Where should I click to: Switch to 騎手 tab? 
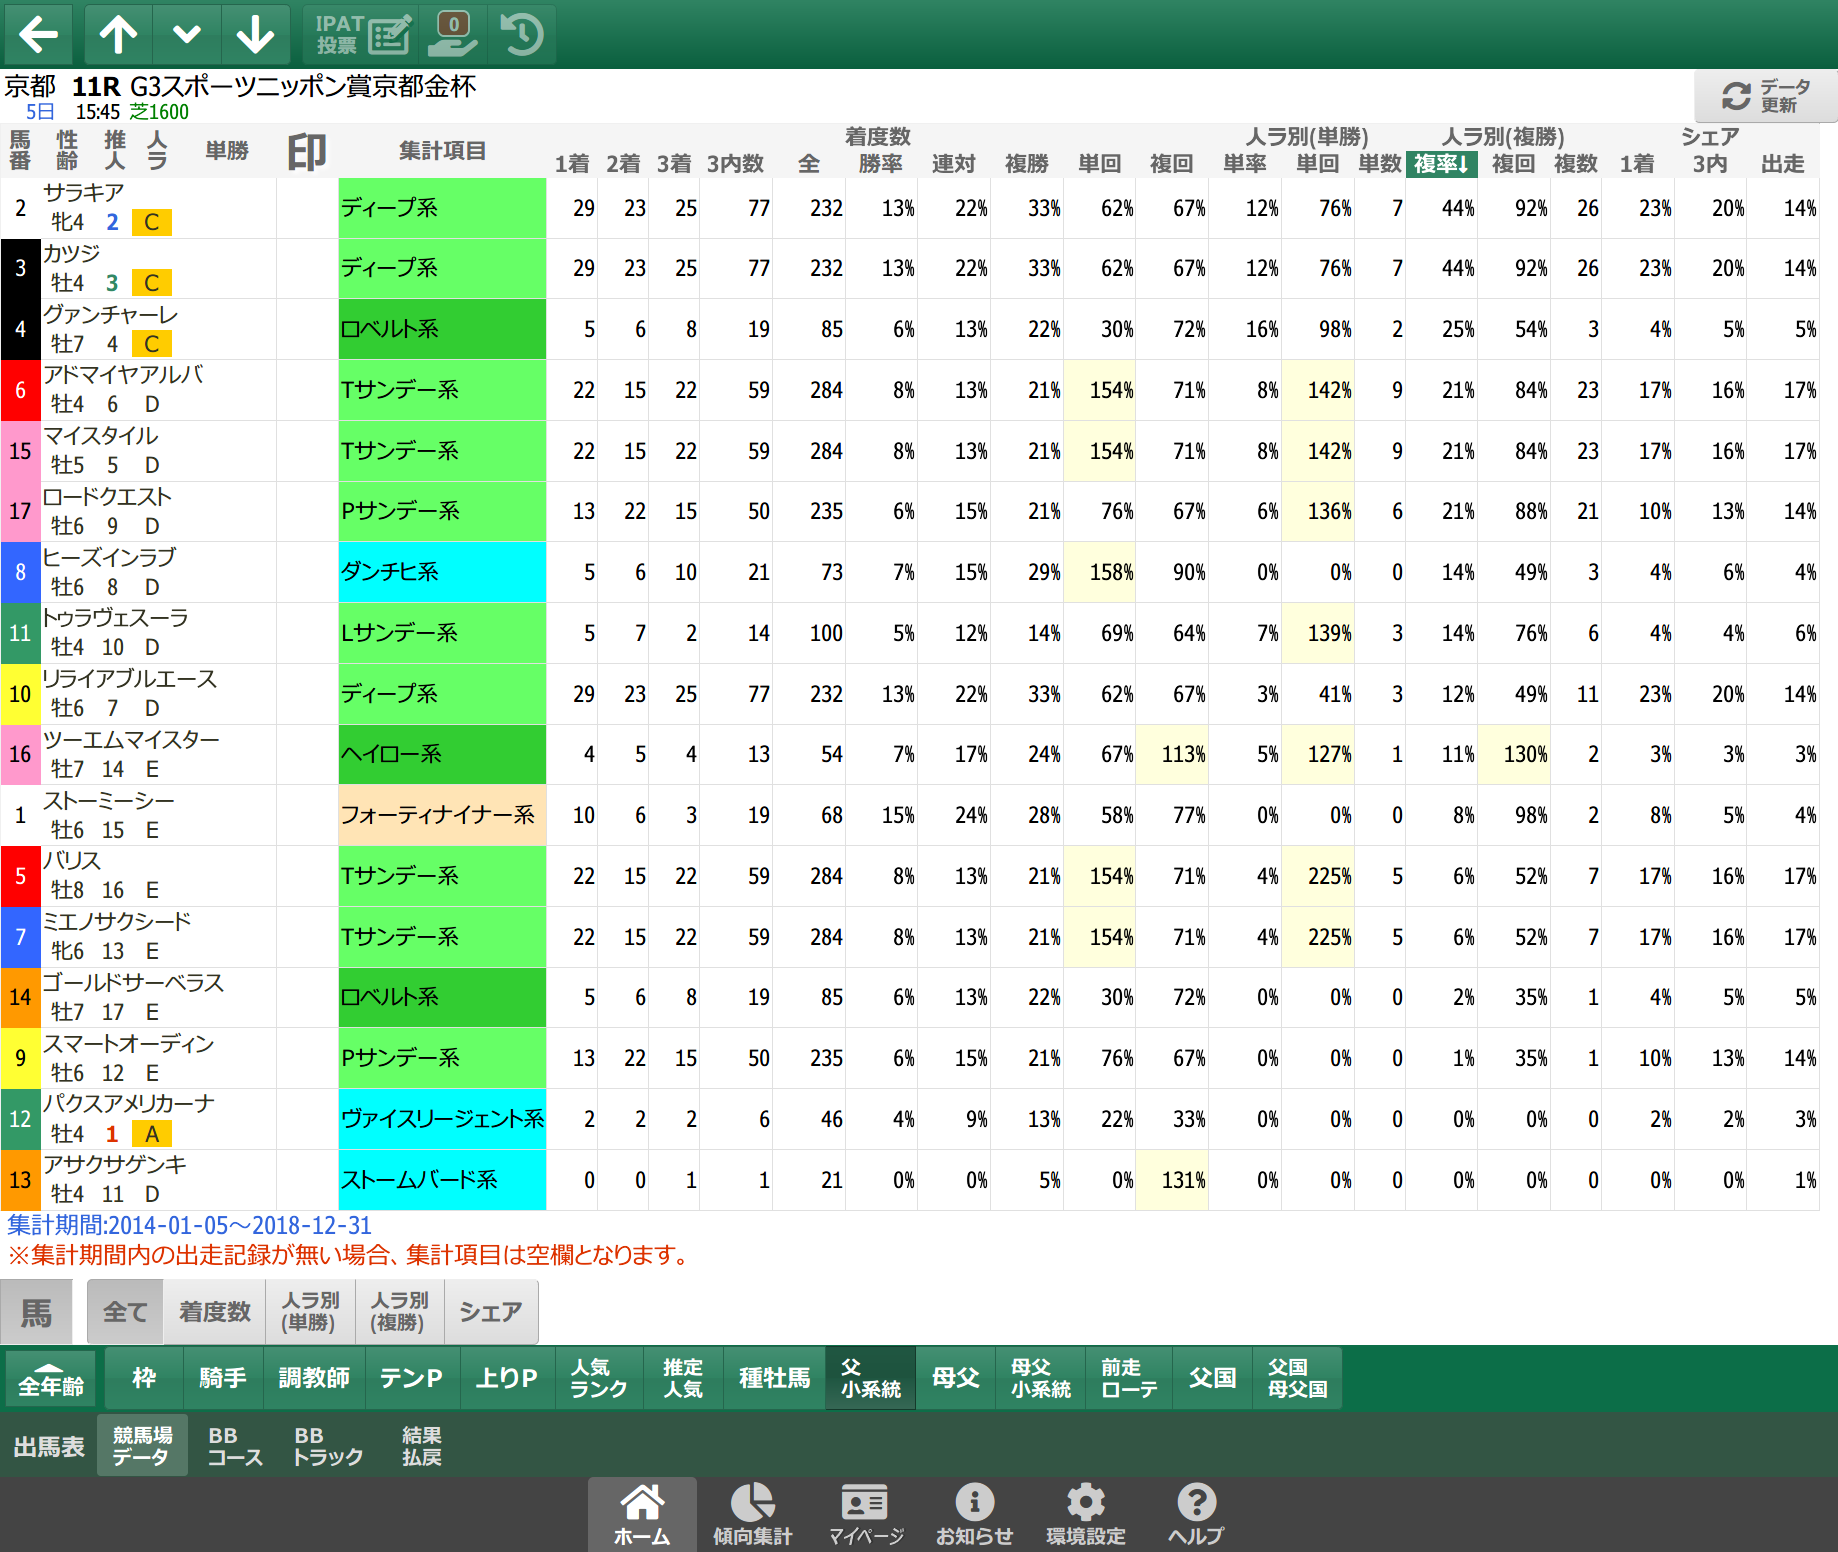222,1378
